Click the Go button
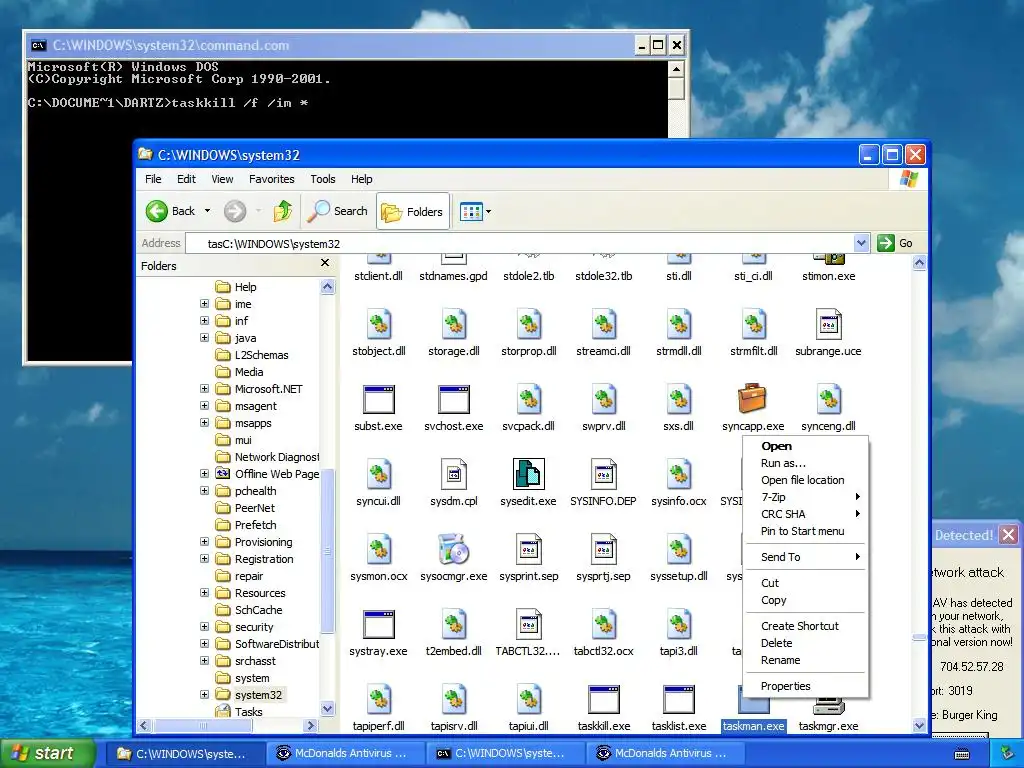The height and width of the screenshot is (768, 1024). point(896,243)
